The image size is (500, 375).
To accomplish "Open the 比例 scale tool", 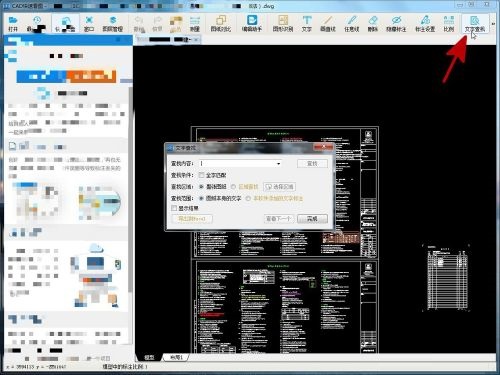I will tap(449, 24).
